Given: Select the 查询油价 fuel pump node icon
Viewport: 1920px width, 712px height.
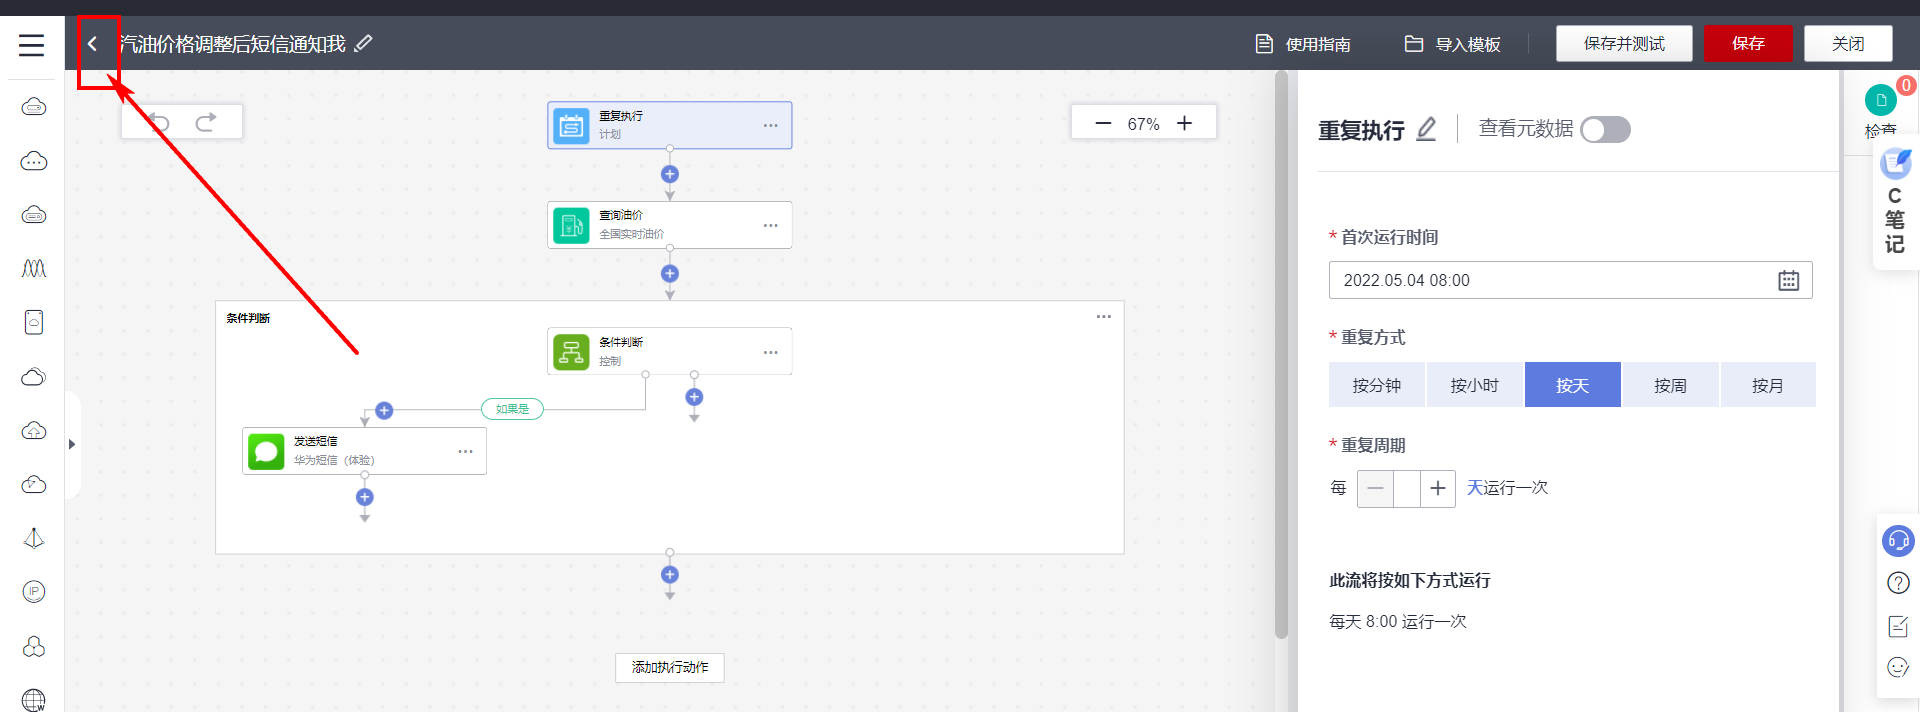Looking at the screenshot, I should [571, 225].
